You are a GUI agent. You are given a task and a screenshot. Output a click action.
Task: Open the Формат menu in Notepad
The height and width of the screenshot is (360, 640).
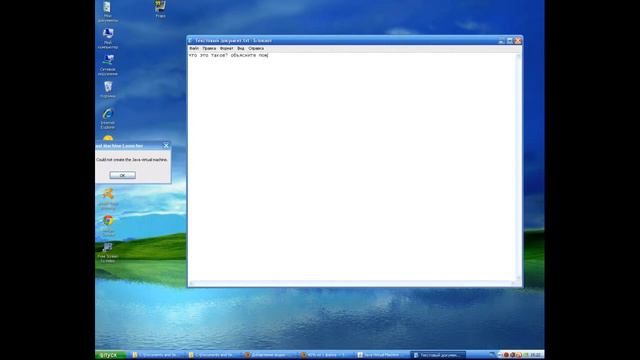(227, 48)
